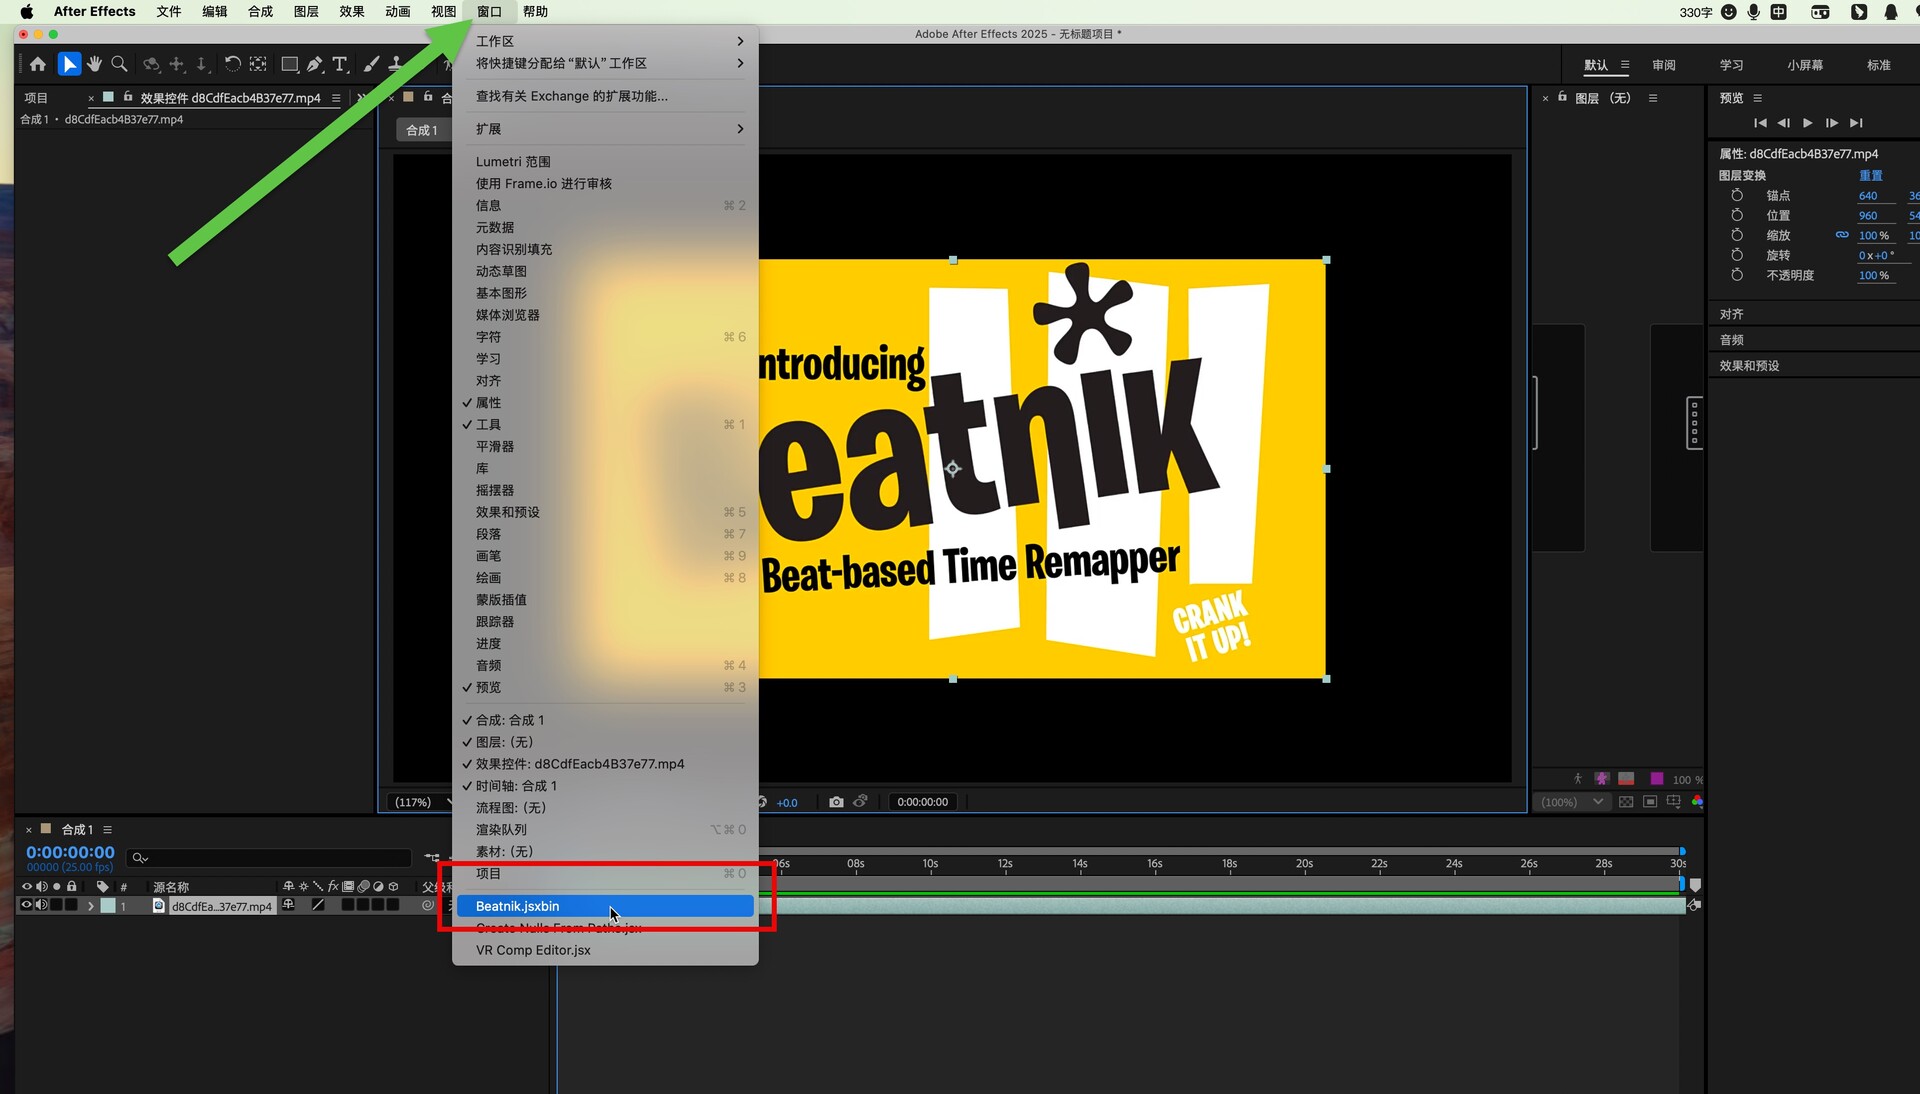Take snapshot with camera icon in viewer
Viewport: 1920px width, 1094px height.
click(x=836, y=802)
